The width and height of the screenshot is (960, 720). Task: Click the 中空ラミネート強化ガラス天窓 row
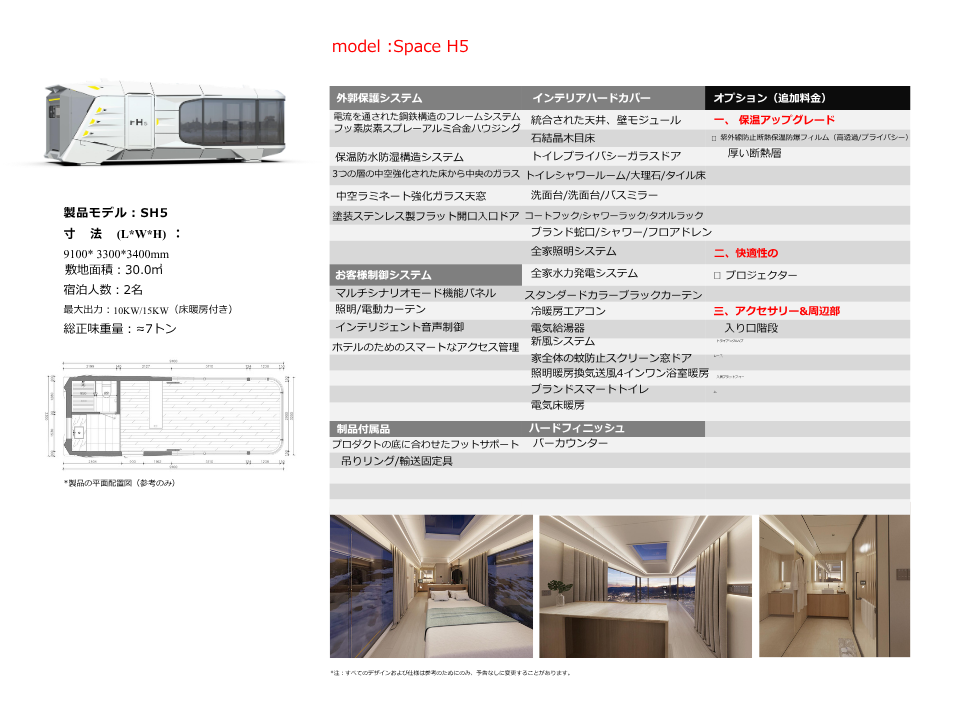click(411, 196)
